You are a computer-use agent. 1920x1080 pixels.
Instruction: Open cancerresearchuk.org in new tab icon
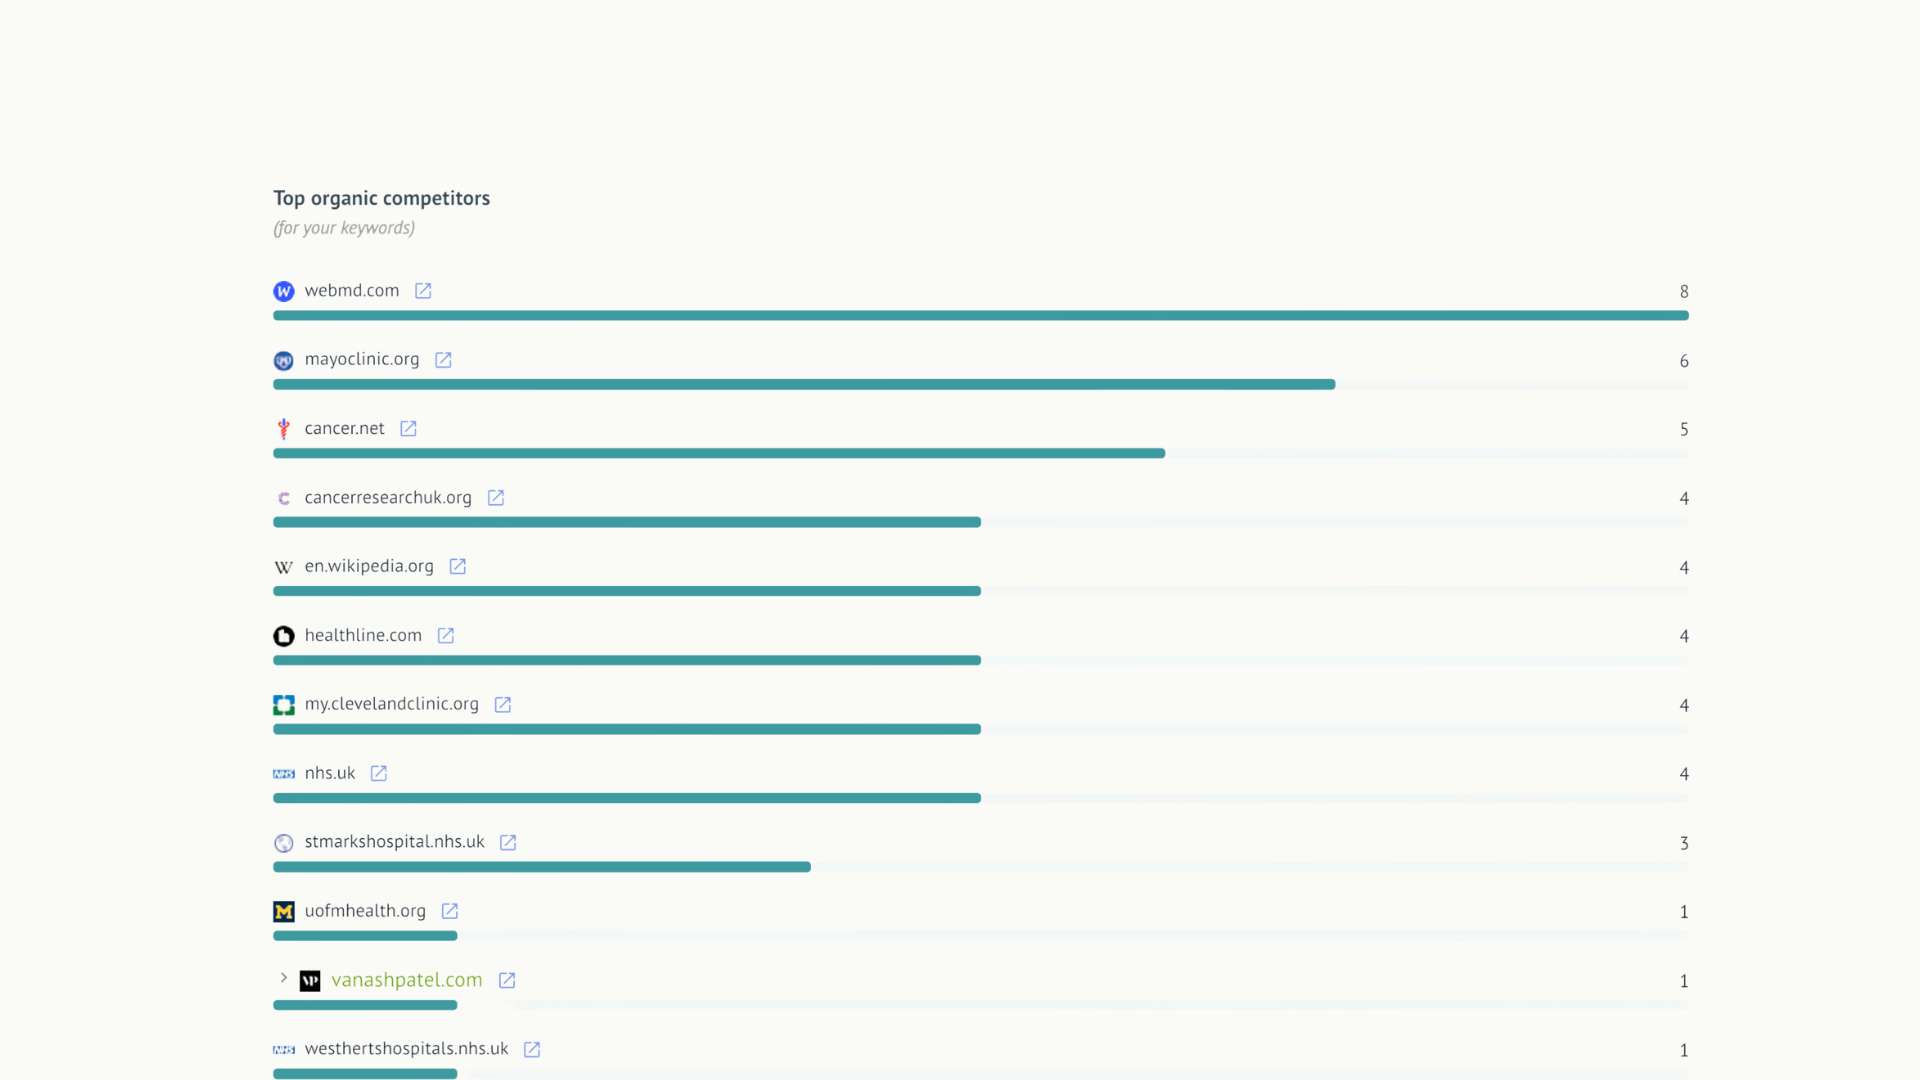[496, 498]
